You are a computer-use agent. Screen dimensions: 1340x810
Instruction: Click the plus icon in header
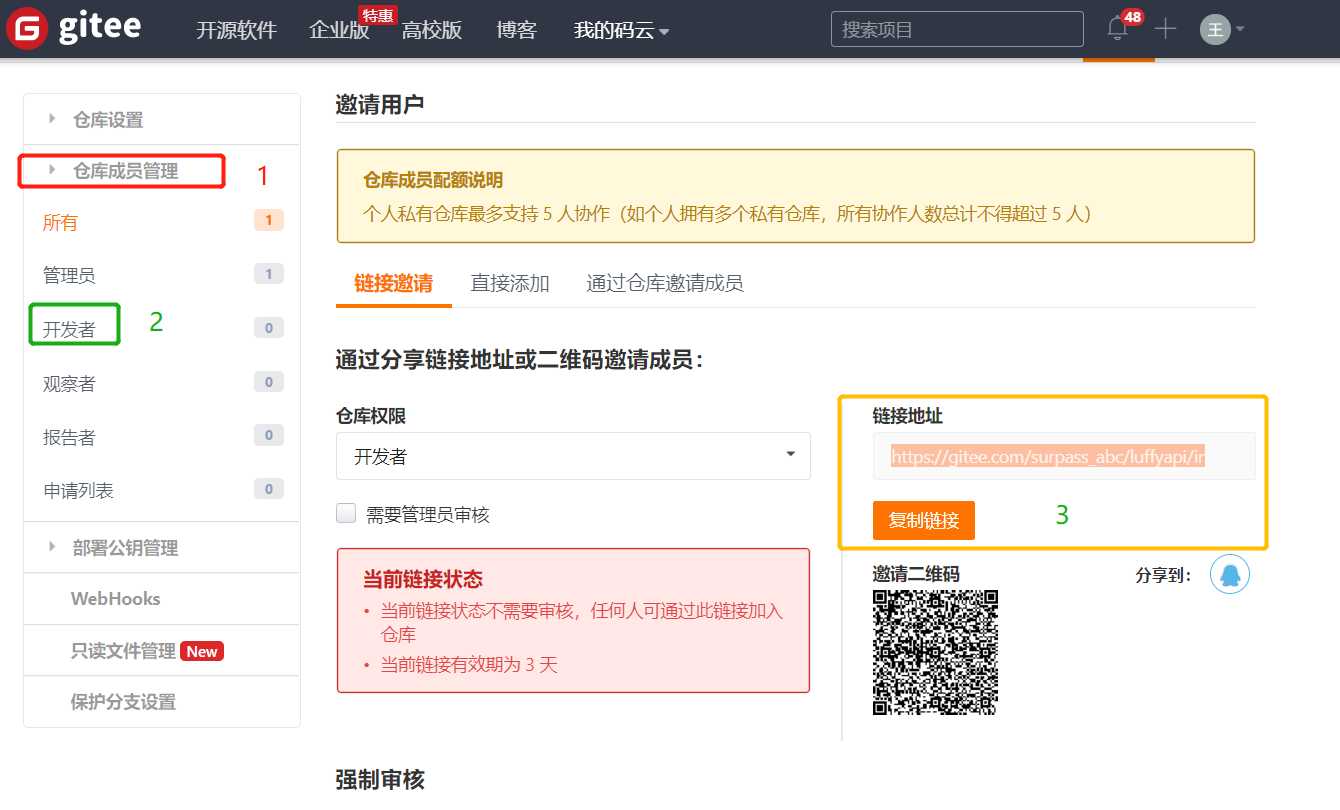[x=1165, y=29]
